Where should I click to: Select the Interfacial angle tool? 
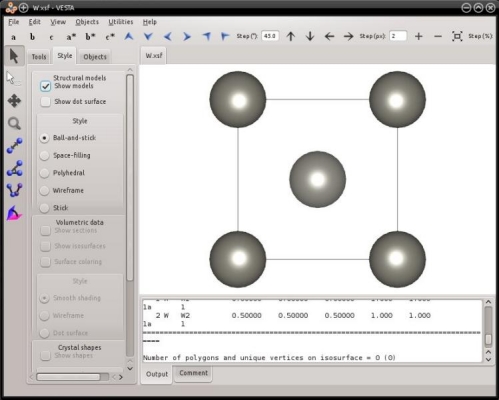click(x=14, y=213)
